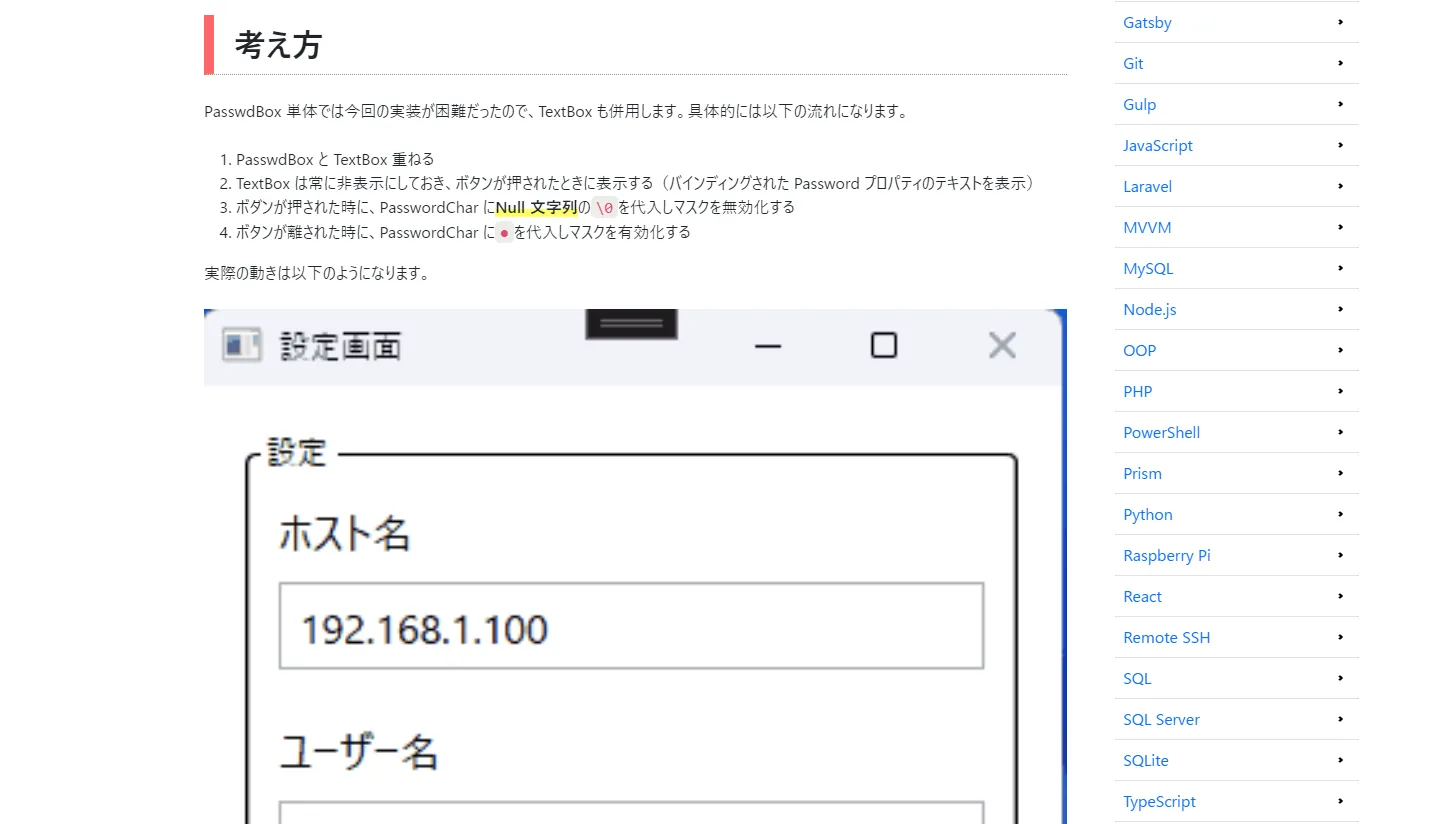This screenshot has height=824, width=1453.
Task: Open the MySQL category link
Action: 1148,268
